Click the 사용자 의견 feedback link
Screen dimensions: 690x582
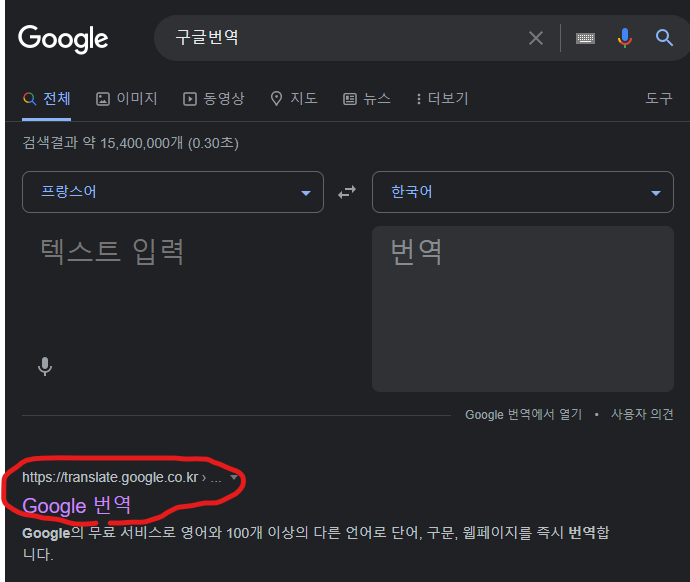coord(642,414)
